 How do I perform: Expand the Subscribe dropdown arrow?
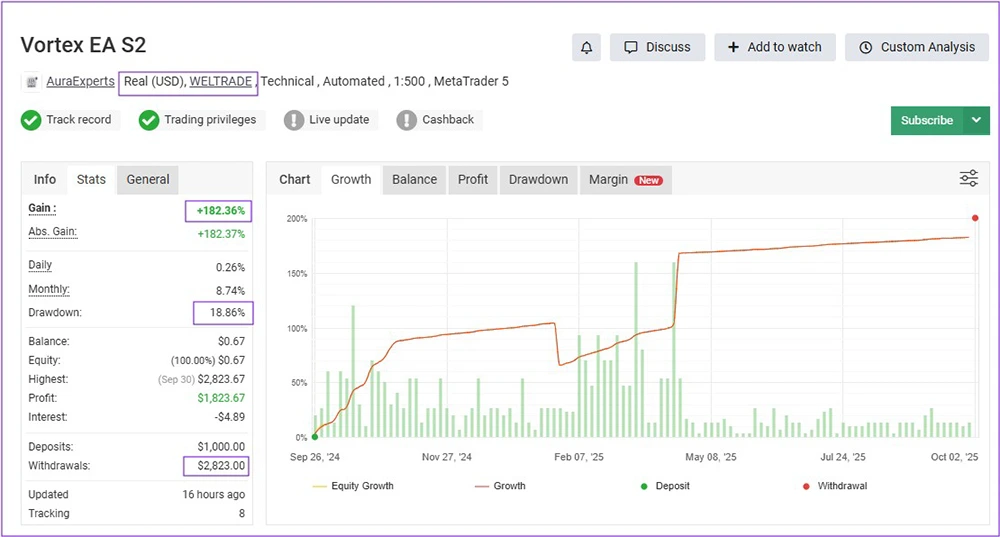[x=976, y=120]
